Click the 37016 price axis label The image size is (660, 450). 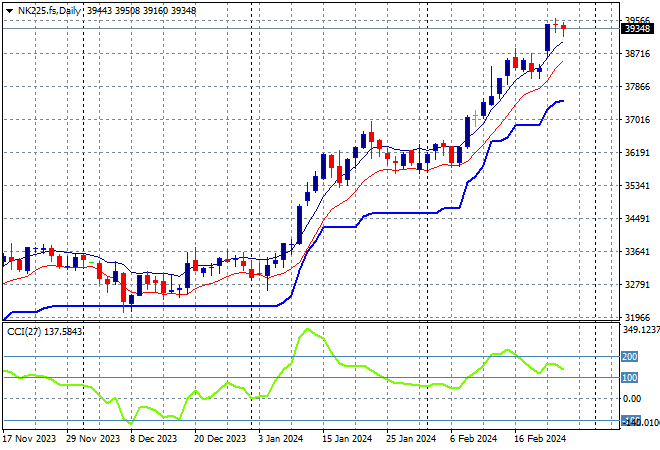(637, 120)
